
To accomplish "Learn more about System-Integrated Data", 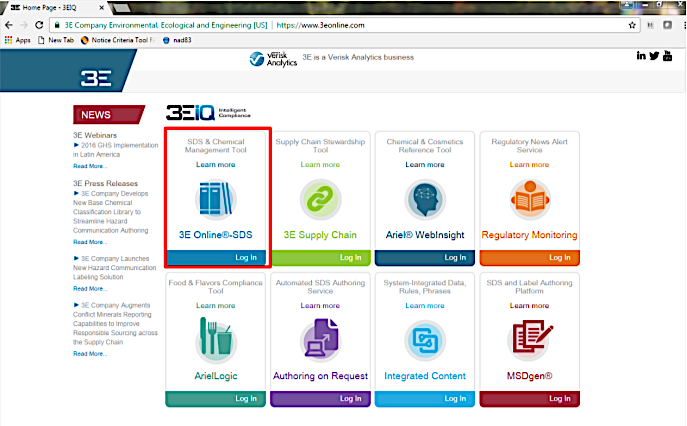I will click(425, 305).
